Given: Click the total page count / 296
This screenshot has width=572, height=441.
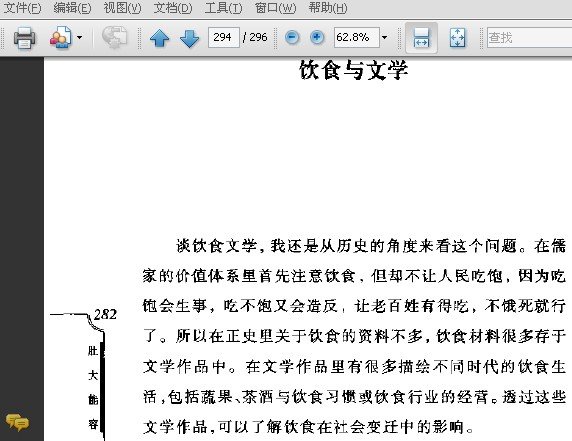Looking at the screenshot, I should click(x=255, y=37).
